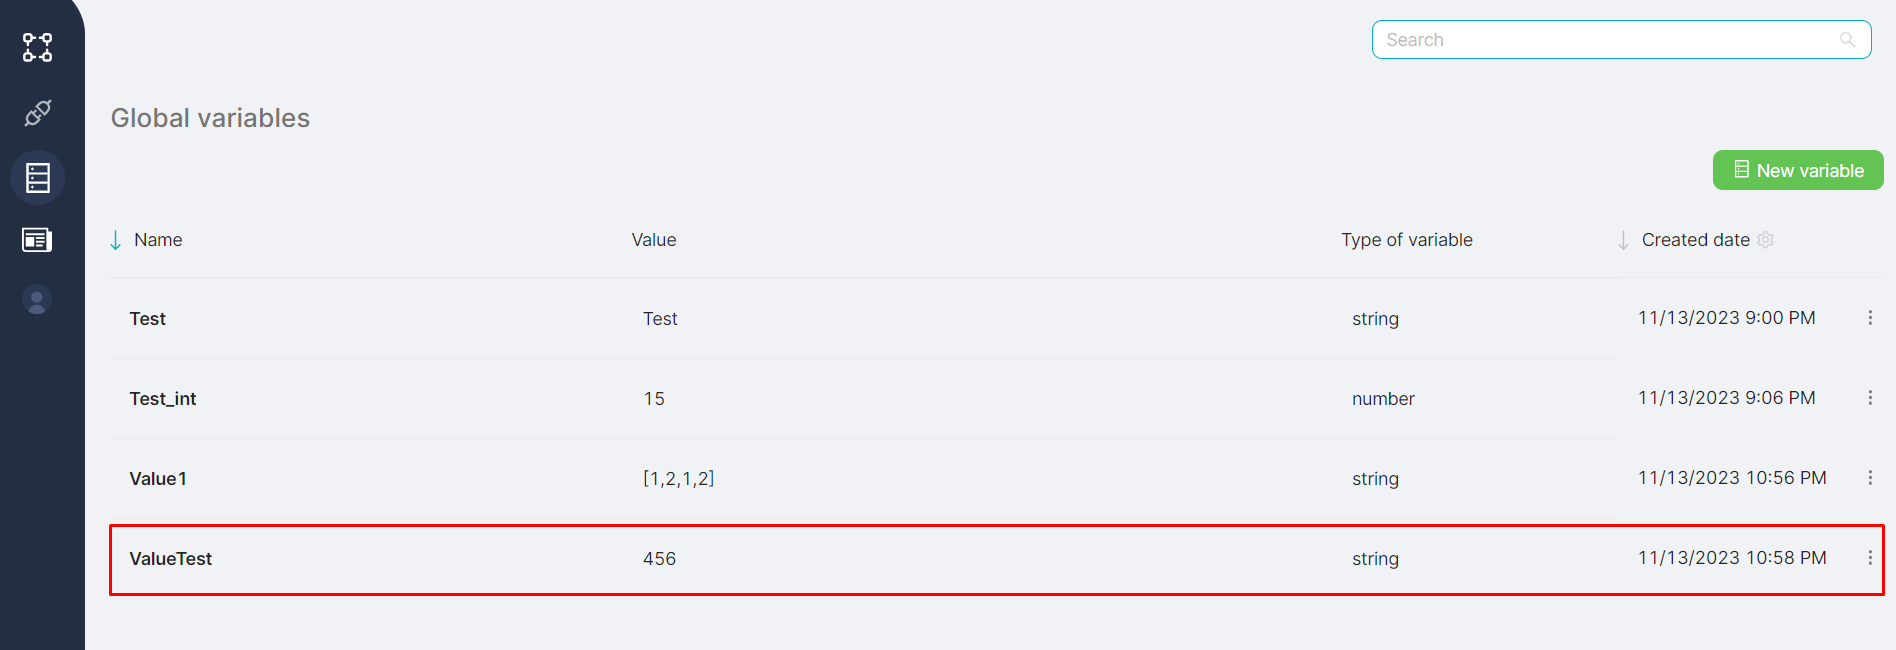Viewport: 1896px width, 650px height.
Task: Click the Value1 variable name
Action: (x=158, y=479)
